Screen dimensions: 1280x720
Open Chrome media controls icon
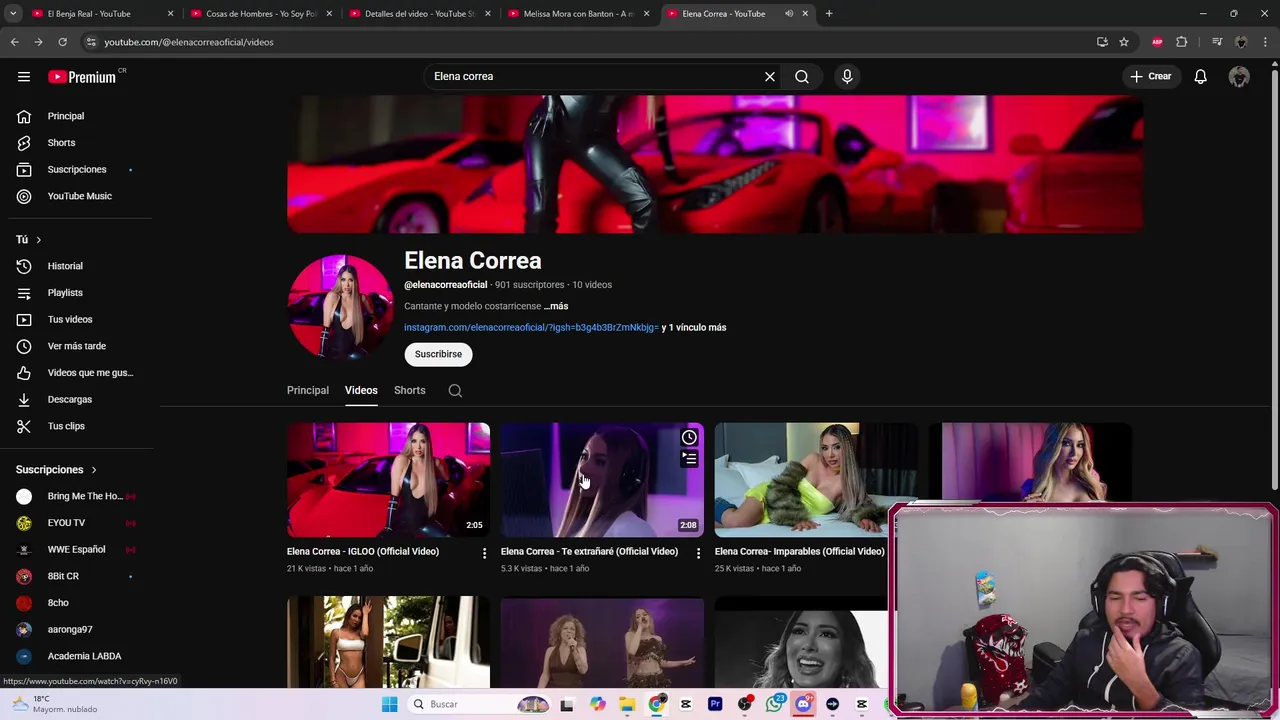[1216, 42]
